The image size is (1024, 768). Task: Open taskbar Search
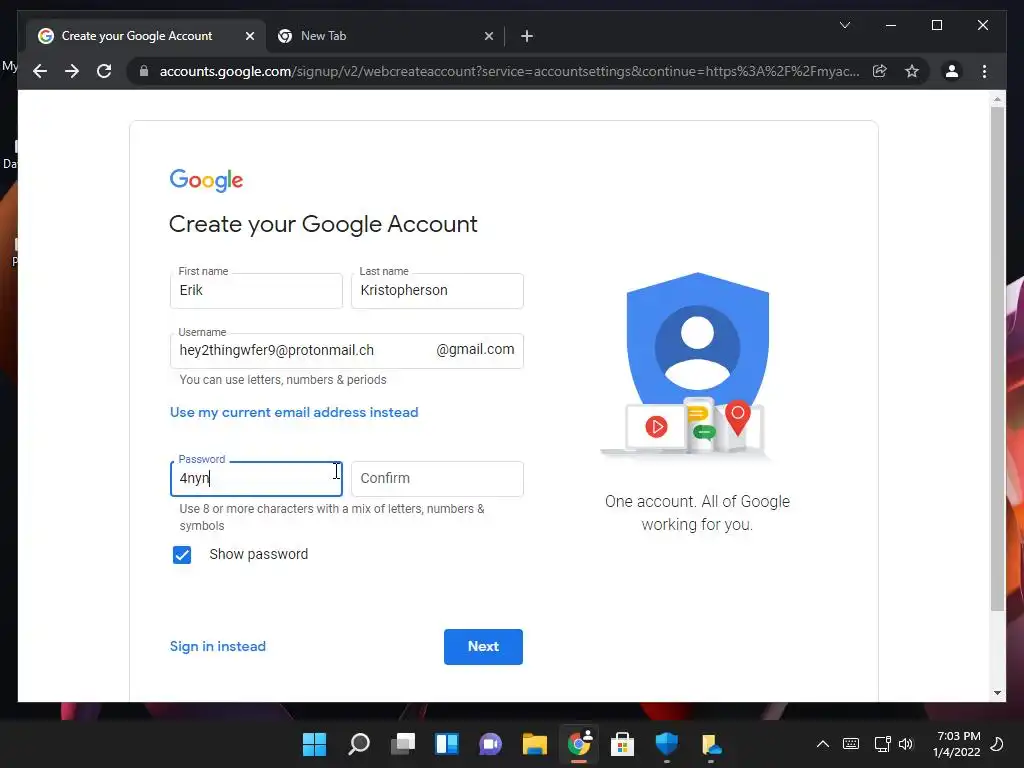coord(359,744)
